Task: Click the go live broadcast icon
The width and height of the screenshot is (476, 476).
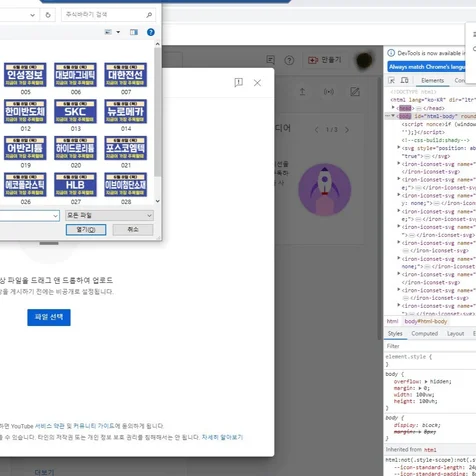Action: click(x=329, y=92)
